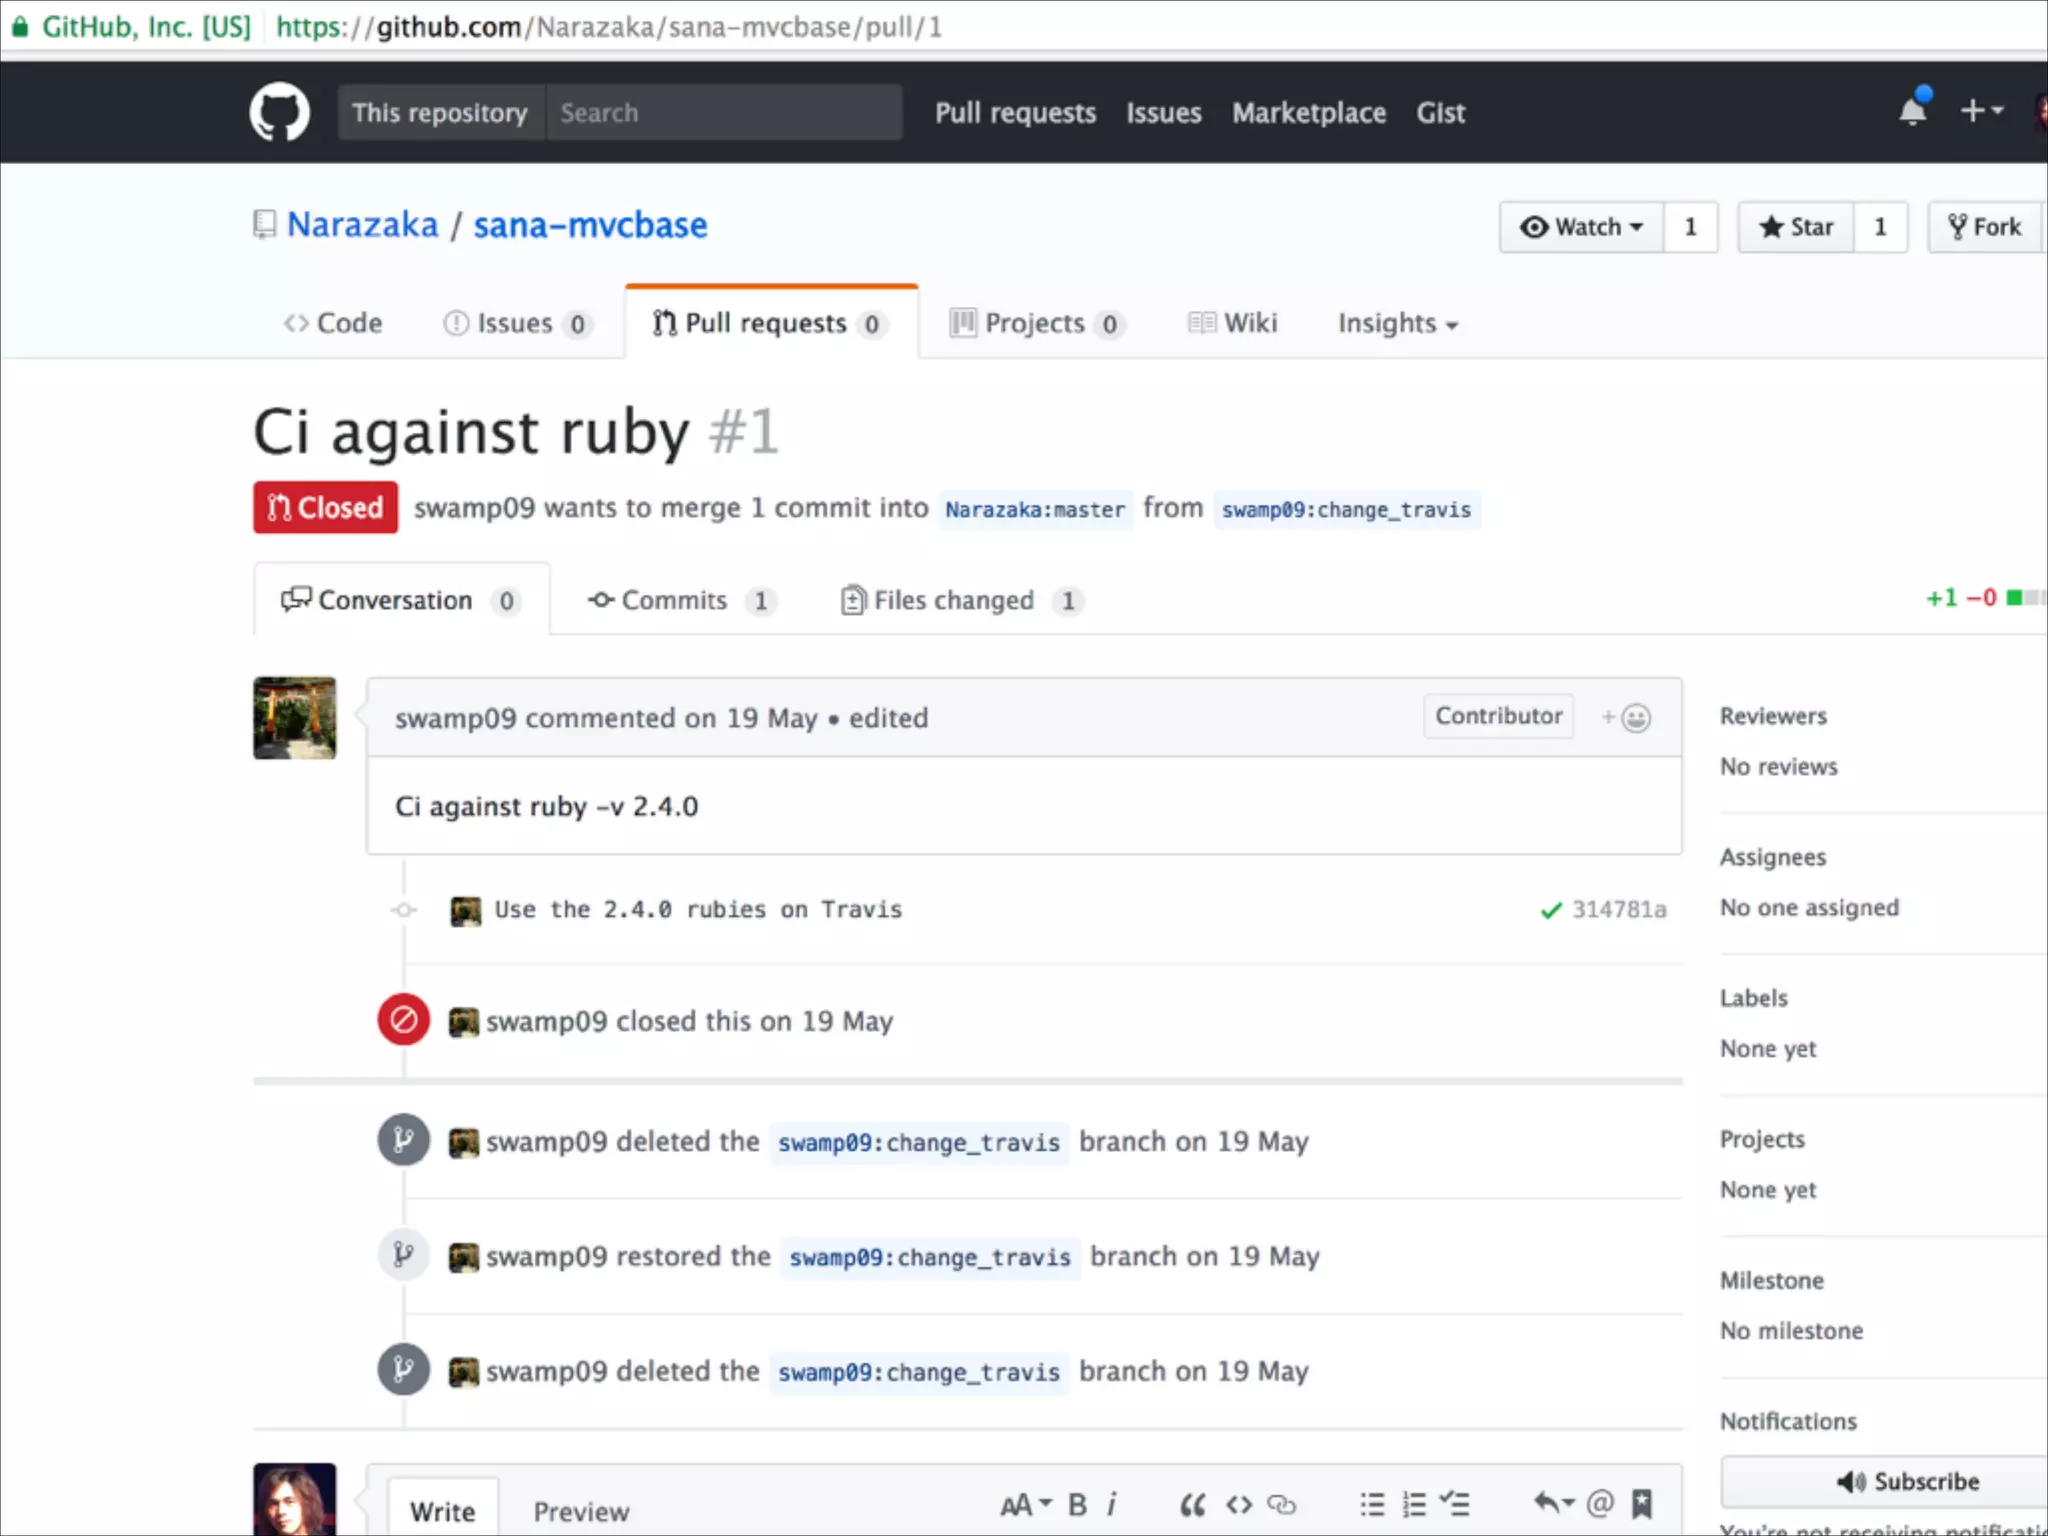Insert code with angle brackets icon

click(1239, 1504)
